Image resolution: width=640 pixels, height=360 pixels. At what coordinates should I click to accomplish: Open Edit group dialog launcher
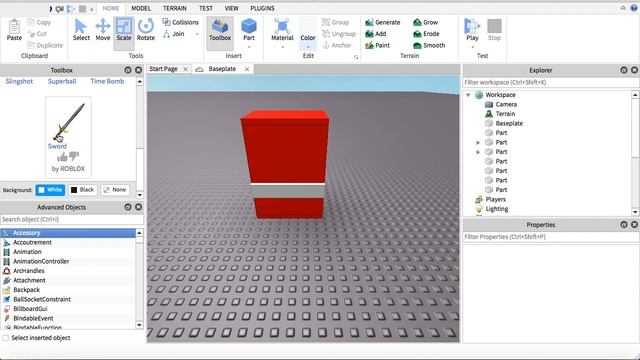356,58
